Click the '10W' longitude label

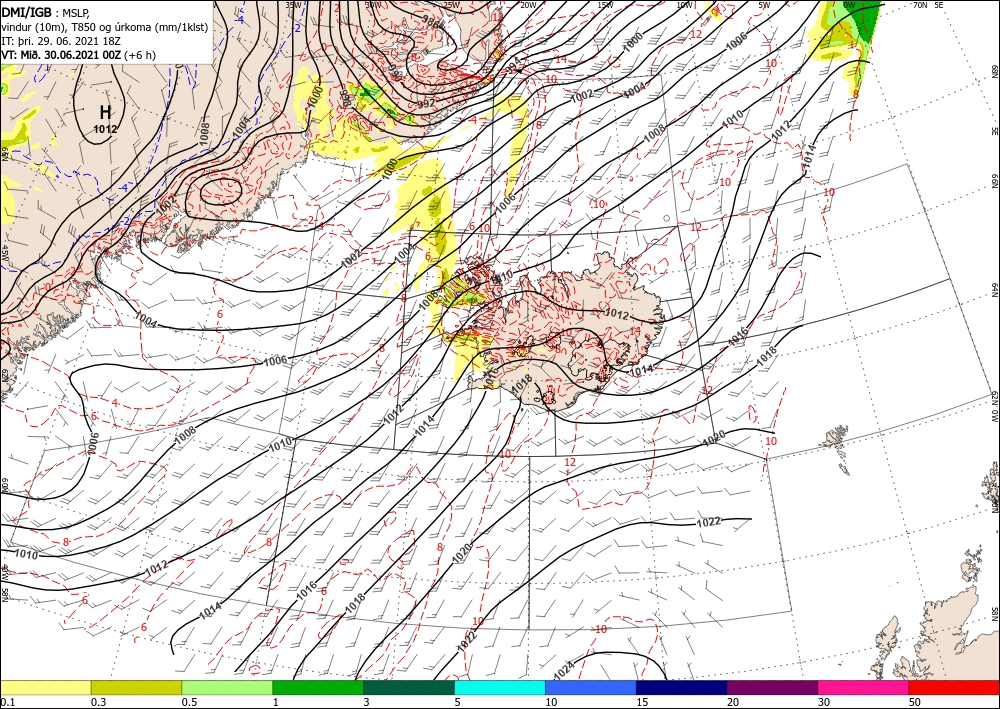[x=684, y=5]
